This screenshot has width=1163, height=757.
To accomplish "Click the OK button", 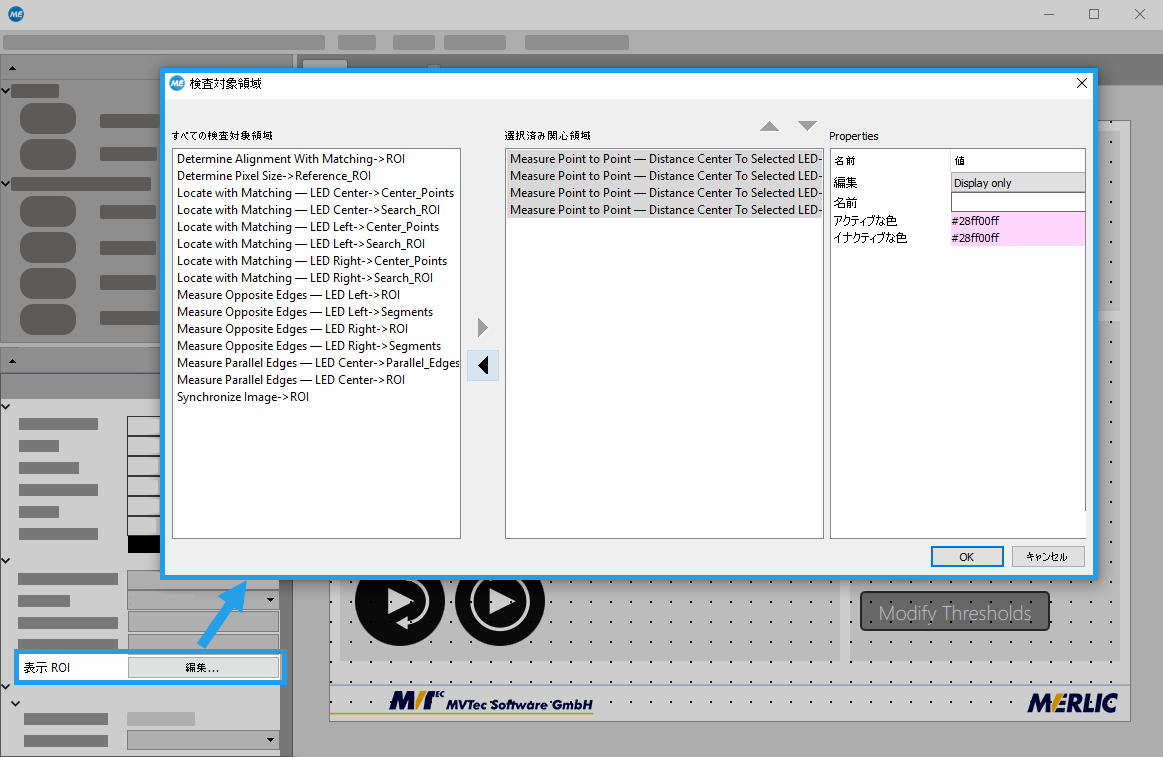I will pos(966,557).
